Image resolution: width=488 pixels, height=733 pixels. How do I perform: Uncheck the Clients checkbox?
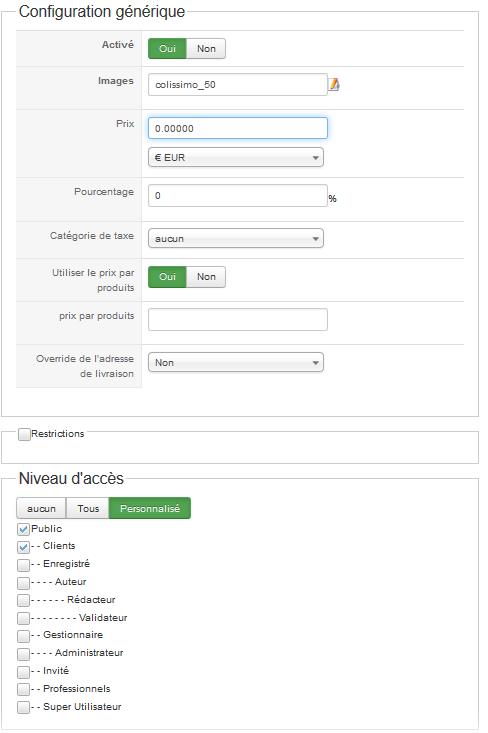coord(23,547)
